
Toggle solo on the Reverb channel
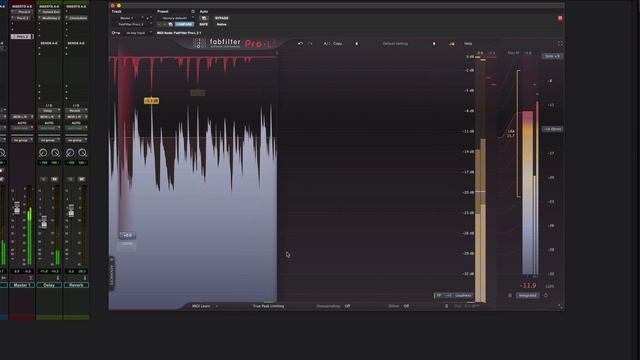71,179
